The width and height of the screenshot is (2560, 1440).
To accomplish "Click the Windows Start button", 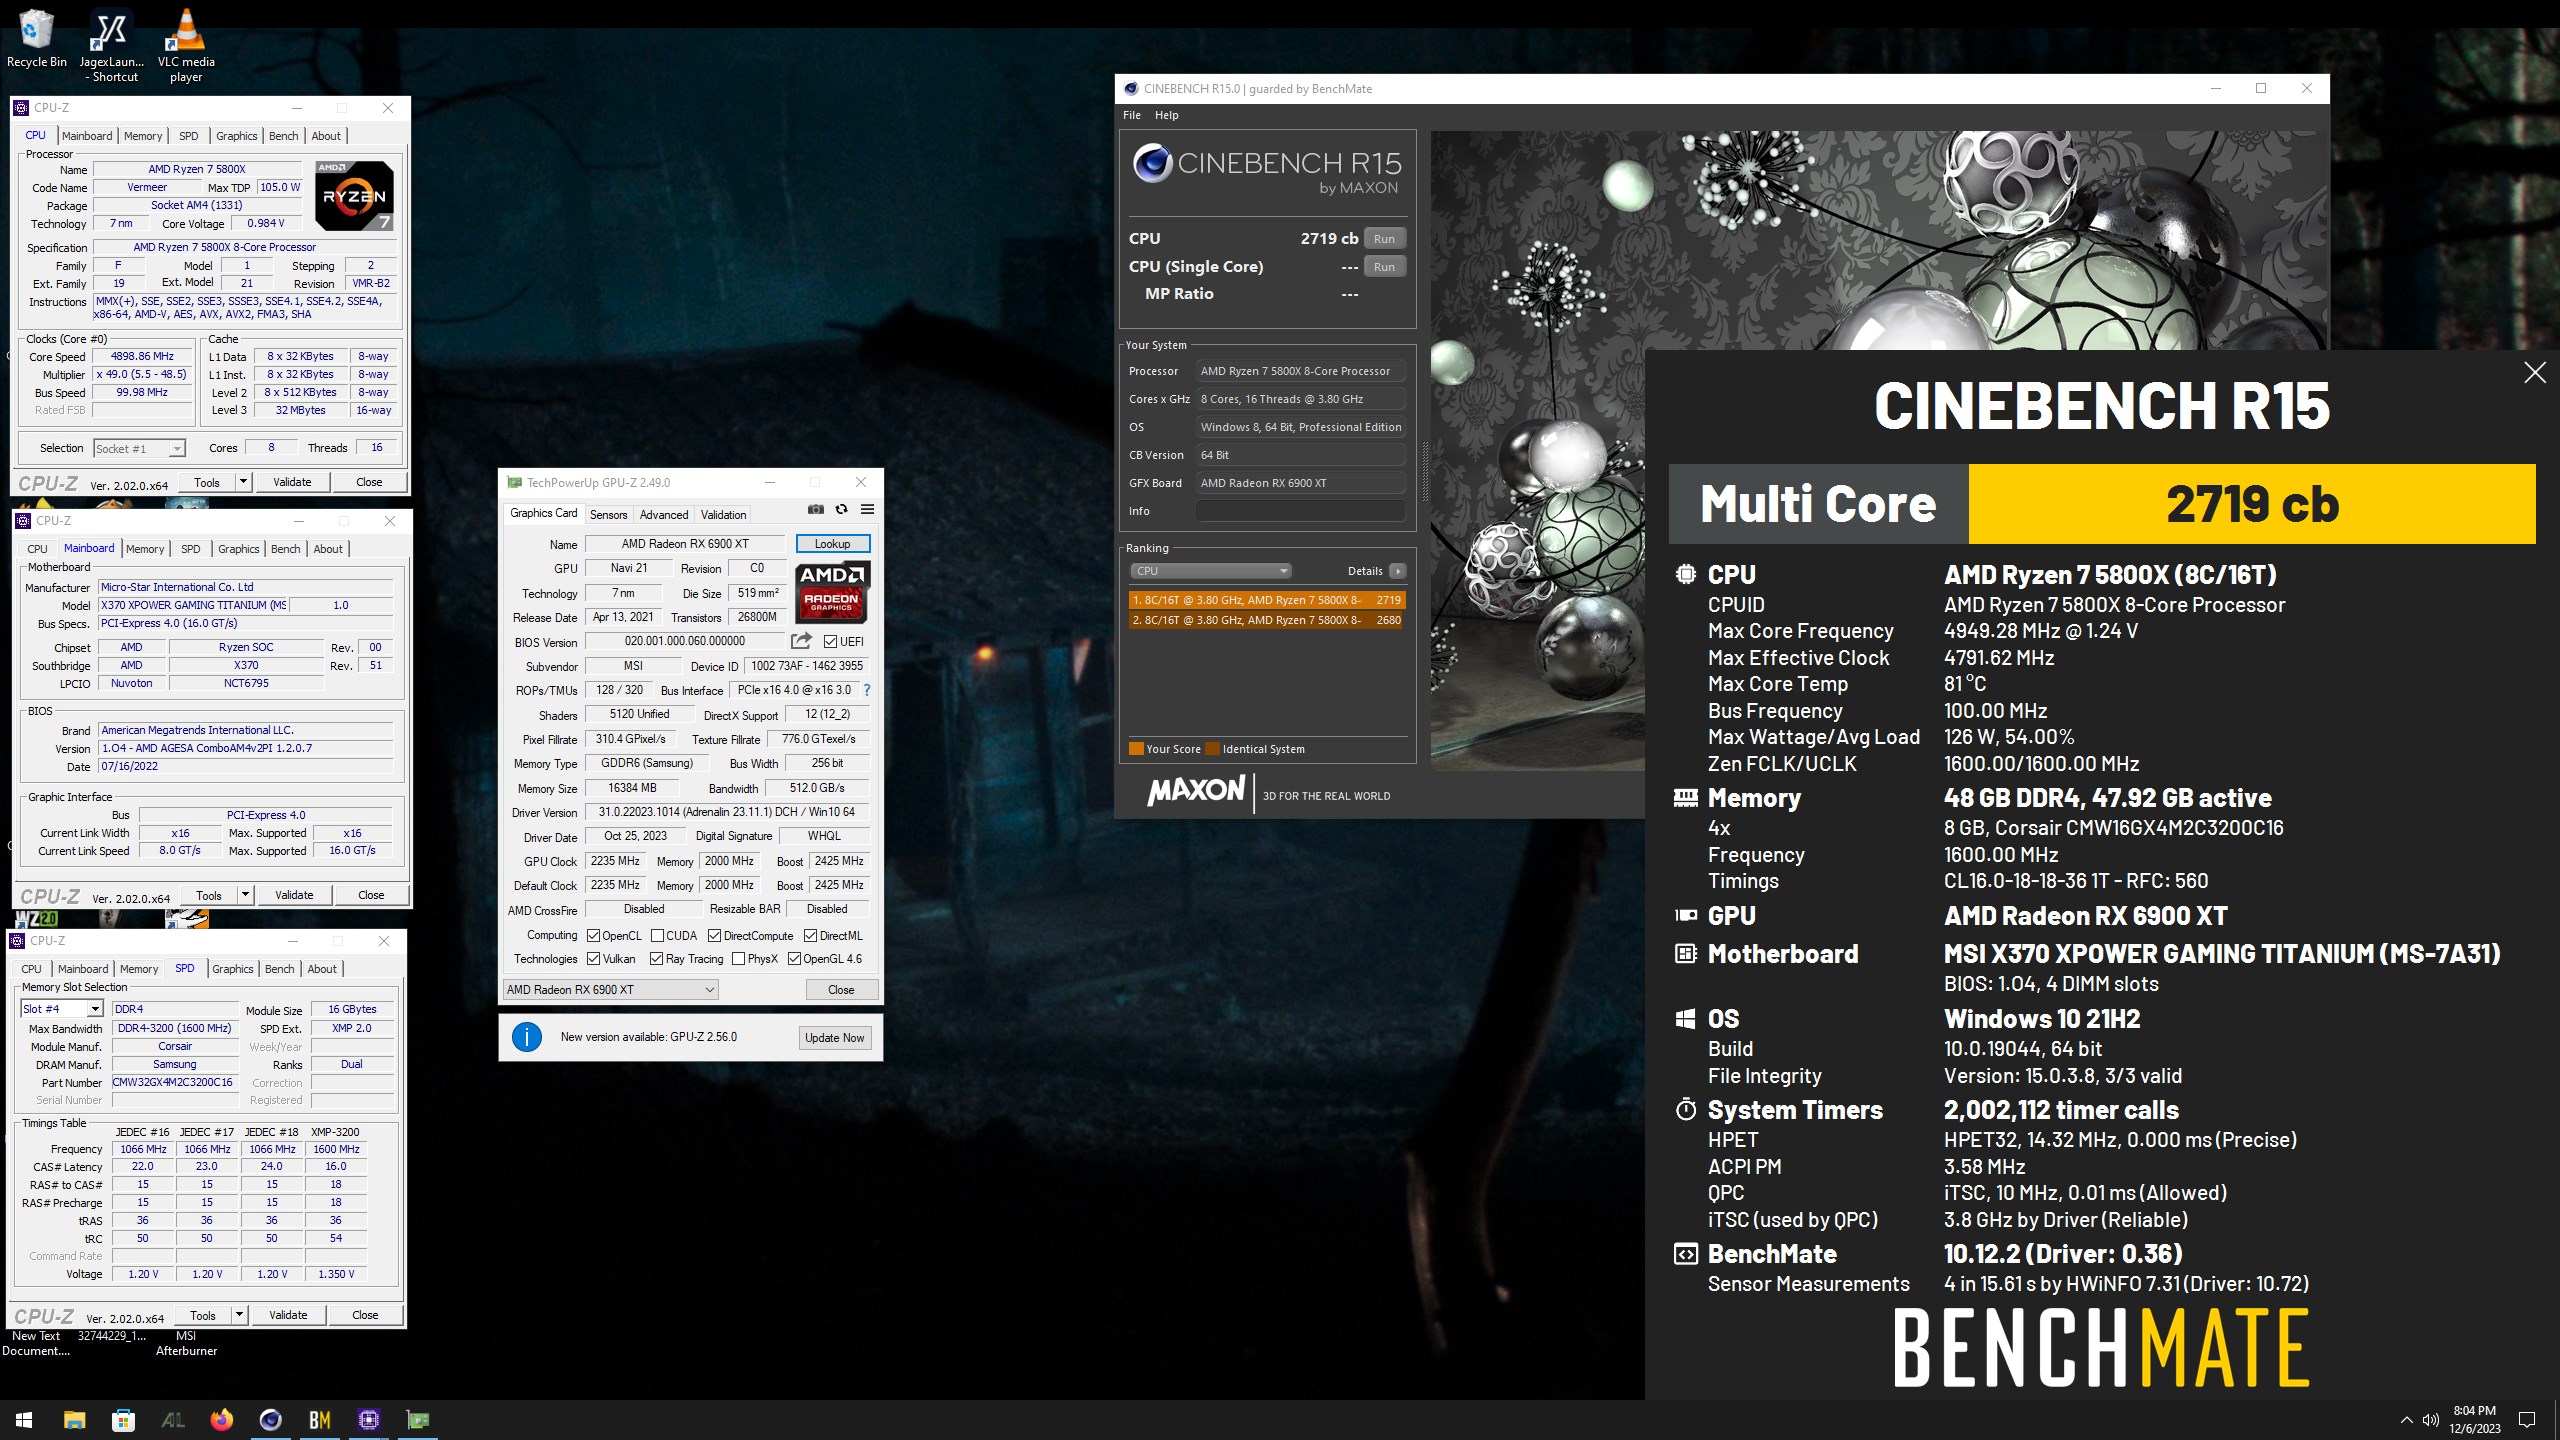I will pyautogui.click(x=24, y=1419).
